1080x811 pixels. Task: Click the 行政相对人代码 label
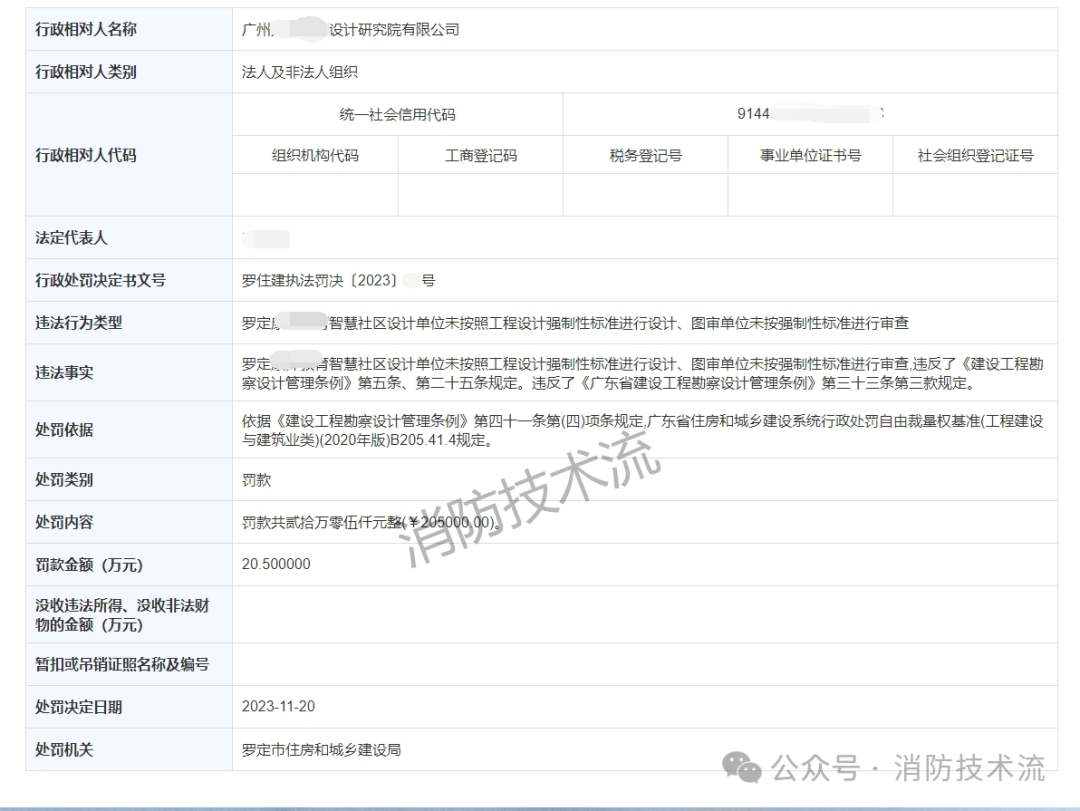point(86,155)
